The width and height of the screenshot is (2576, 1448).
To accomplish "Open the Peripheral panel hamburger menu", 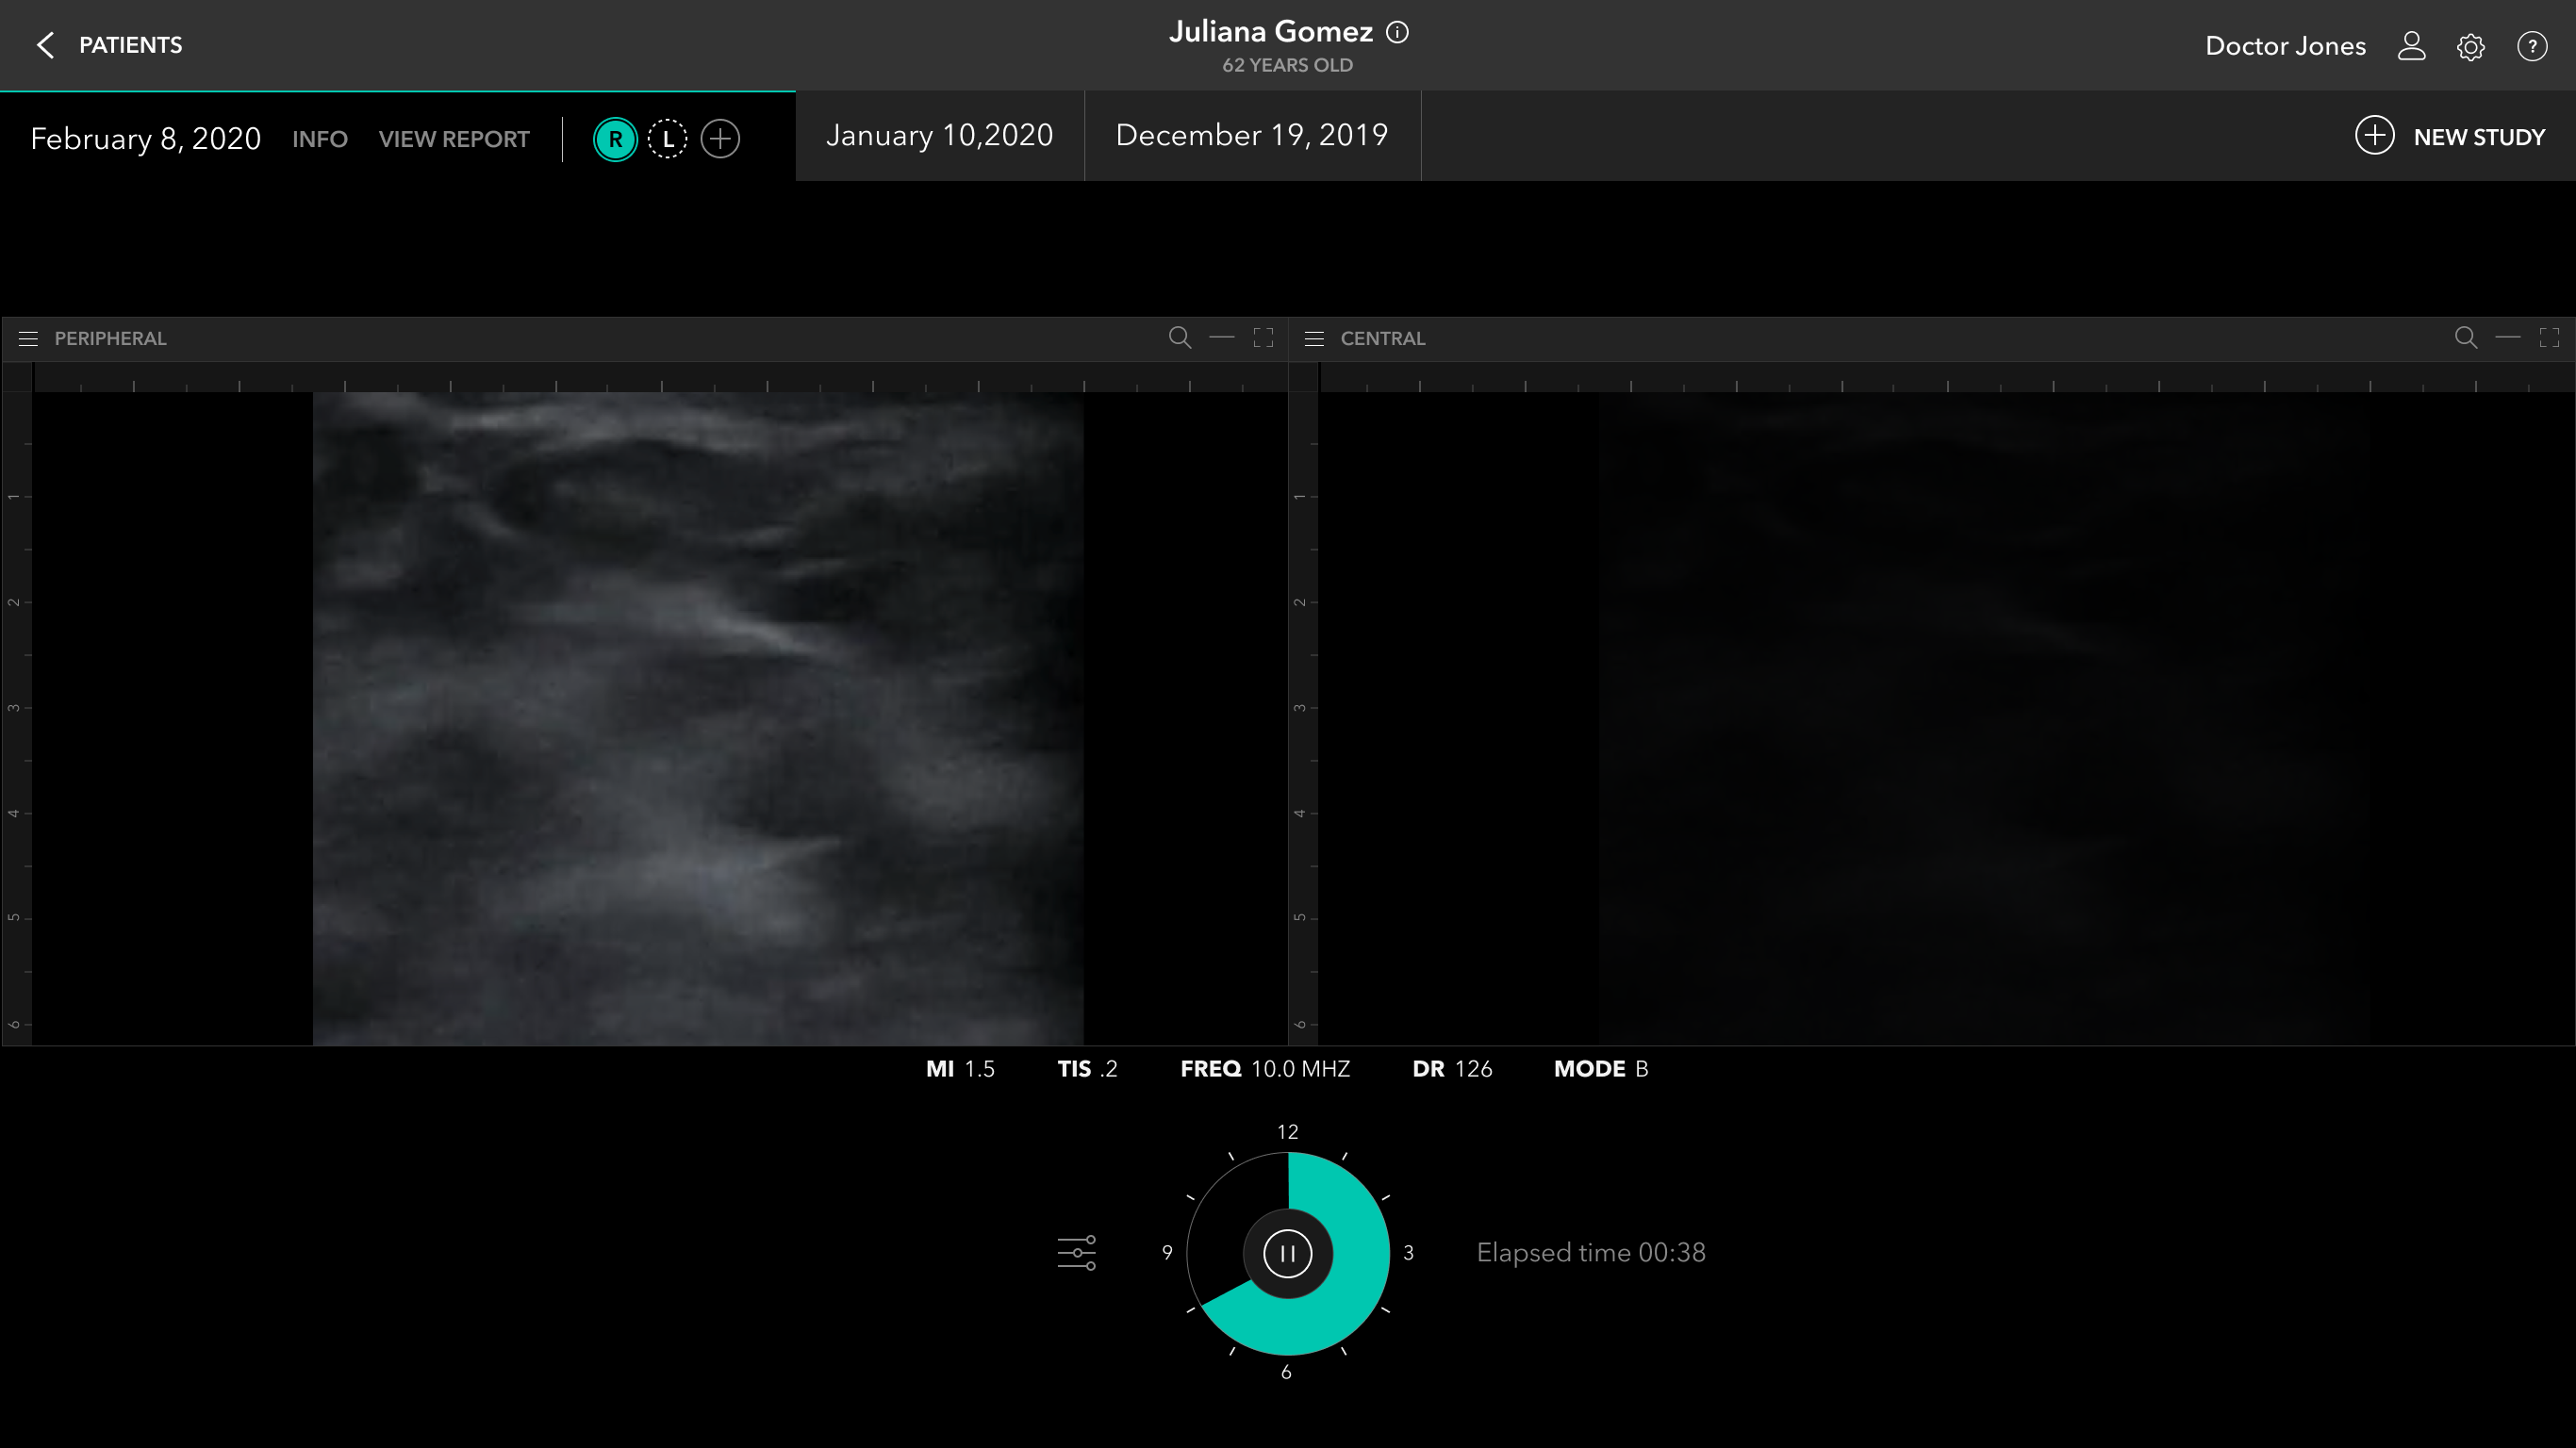I will (28, 339).
